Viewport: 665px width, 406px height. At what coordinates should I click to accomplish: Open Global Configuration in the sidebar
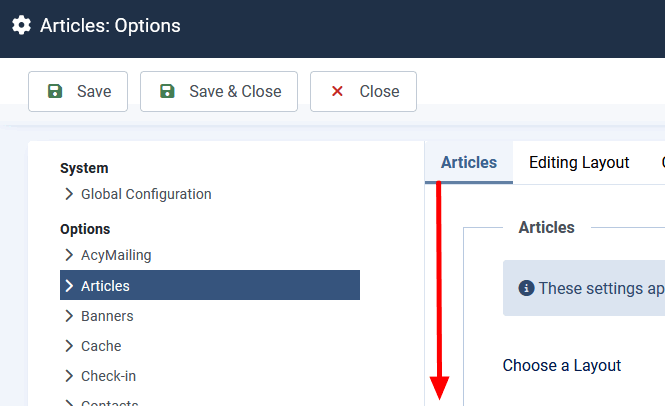146,194
